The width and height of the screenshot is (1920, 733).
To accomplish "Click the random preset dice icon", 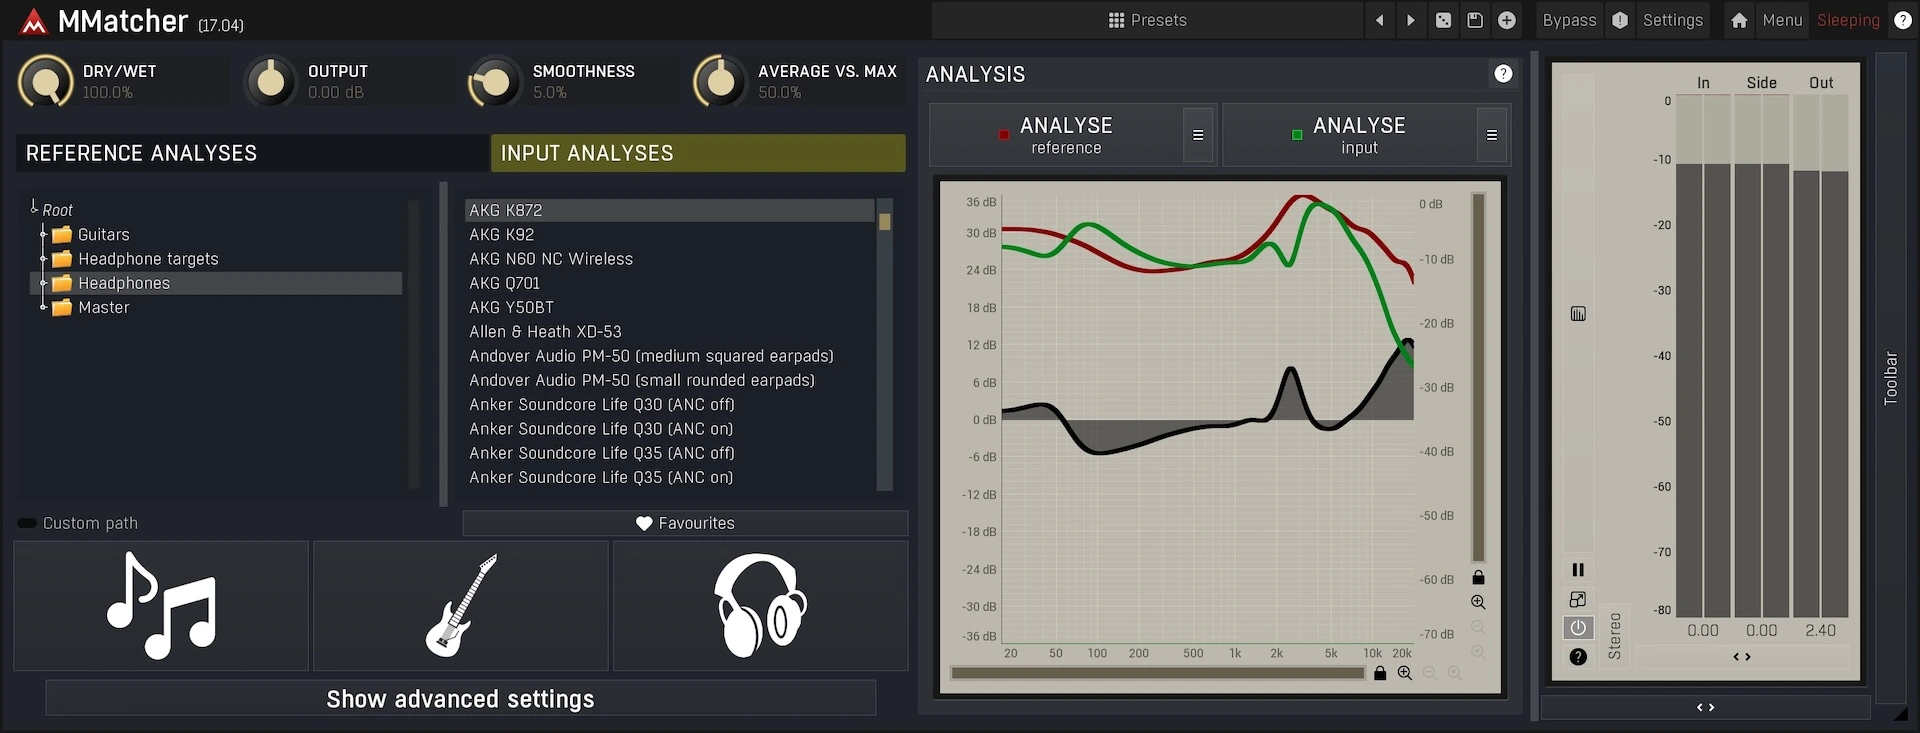I will [1443, 20].
